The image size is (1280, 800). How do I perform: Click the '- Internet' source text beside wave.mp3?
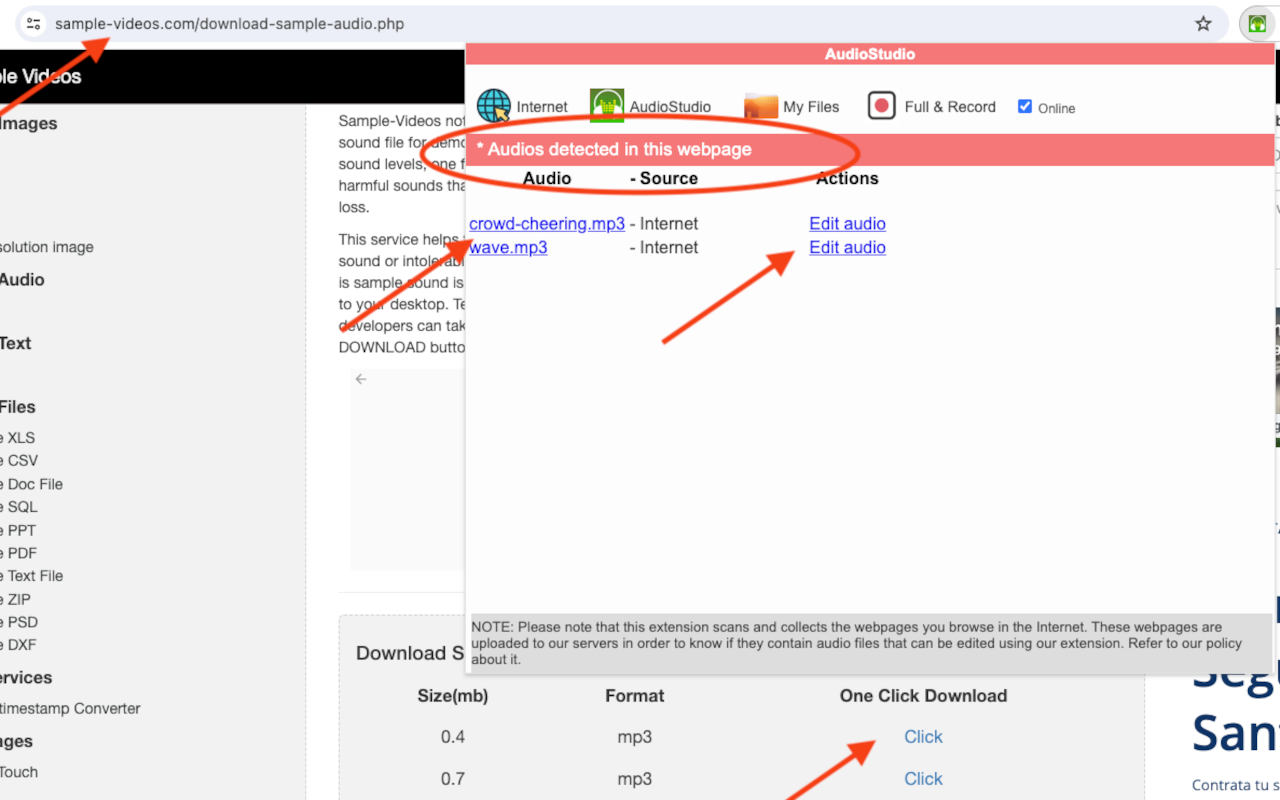pyautogui.click(x=664, y=248)
